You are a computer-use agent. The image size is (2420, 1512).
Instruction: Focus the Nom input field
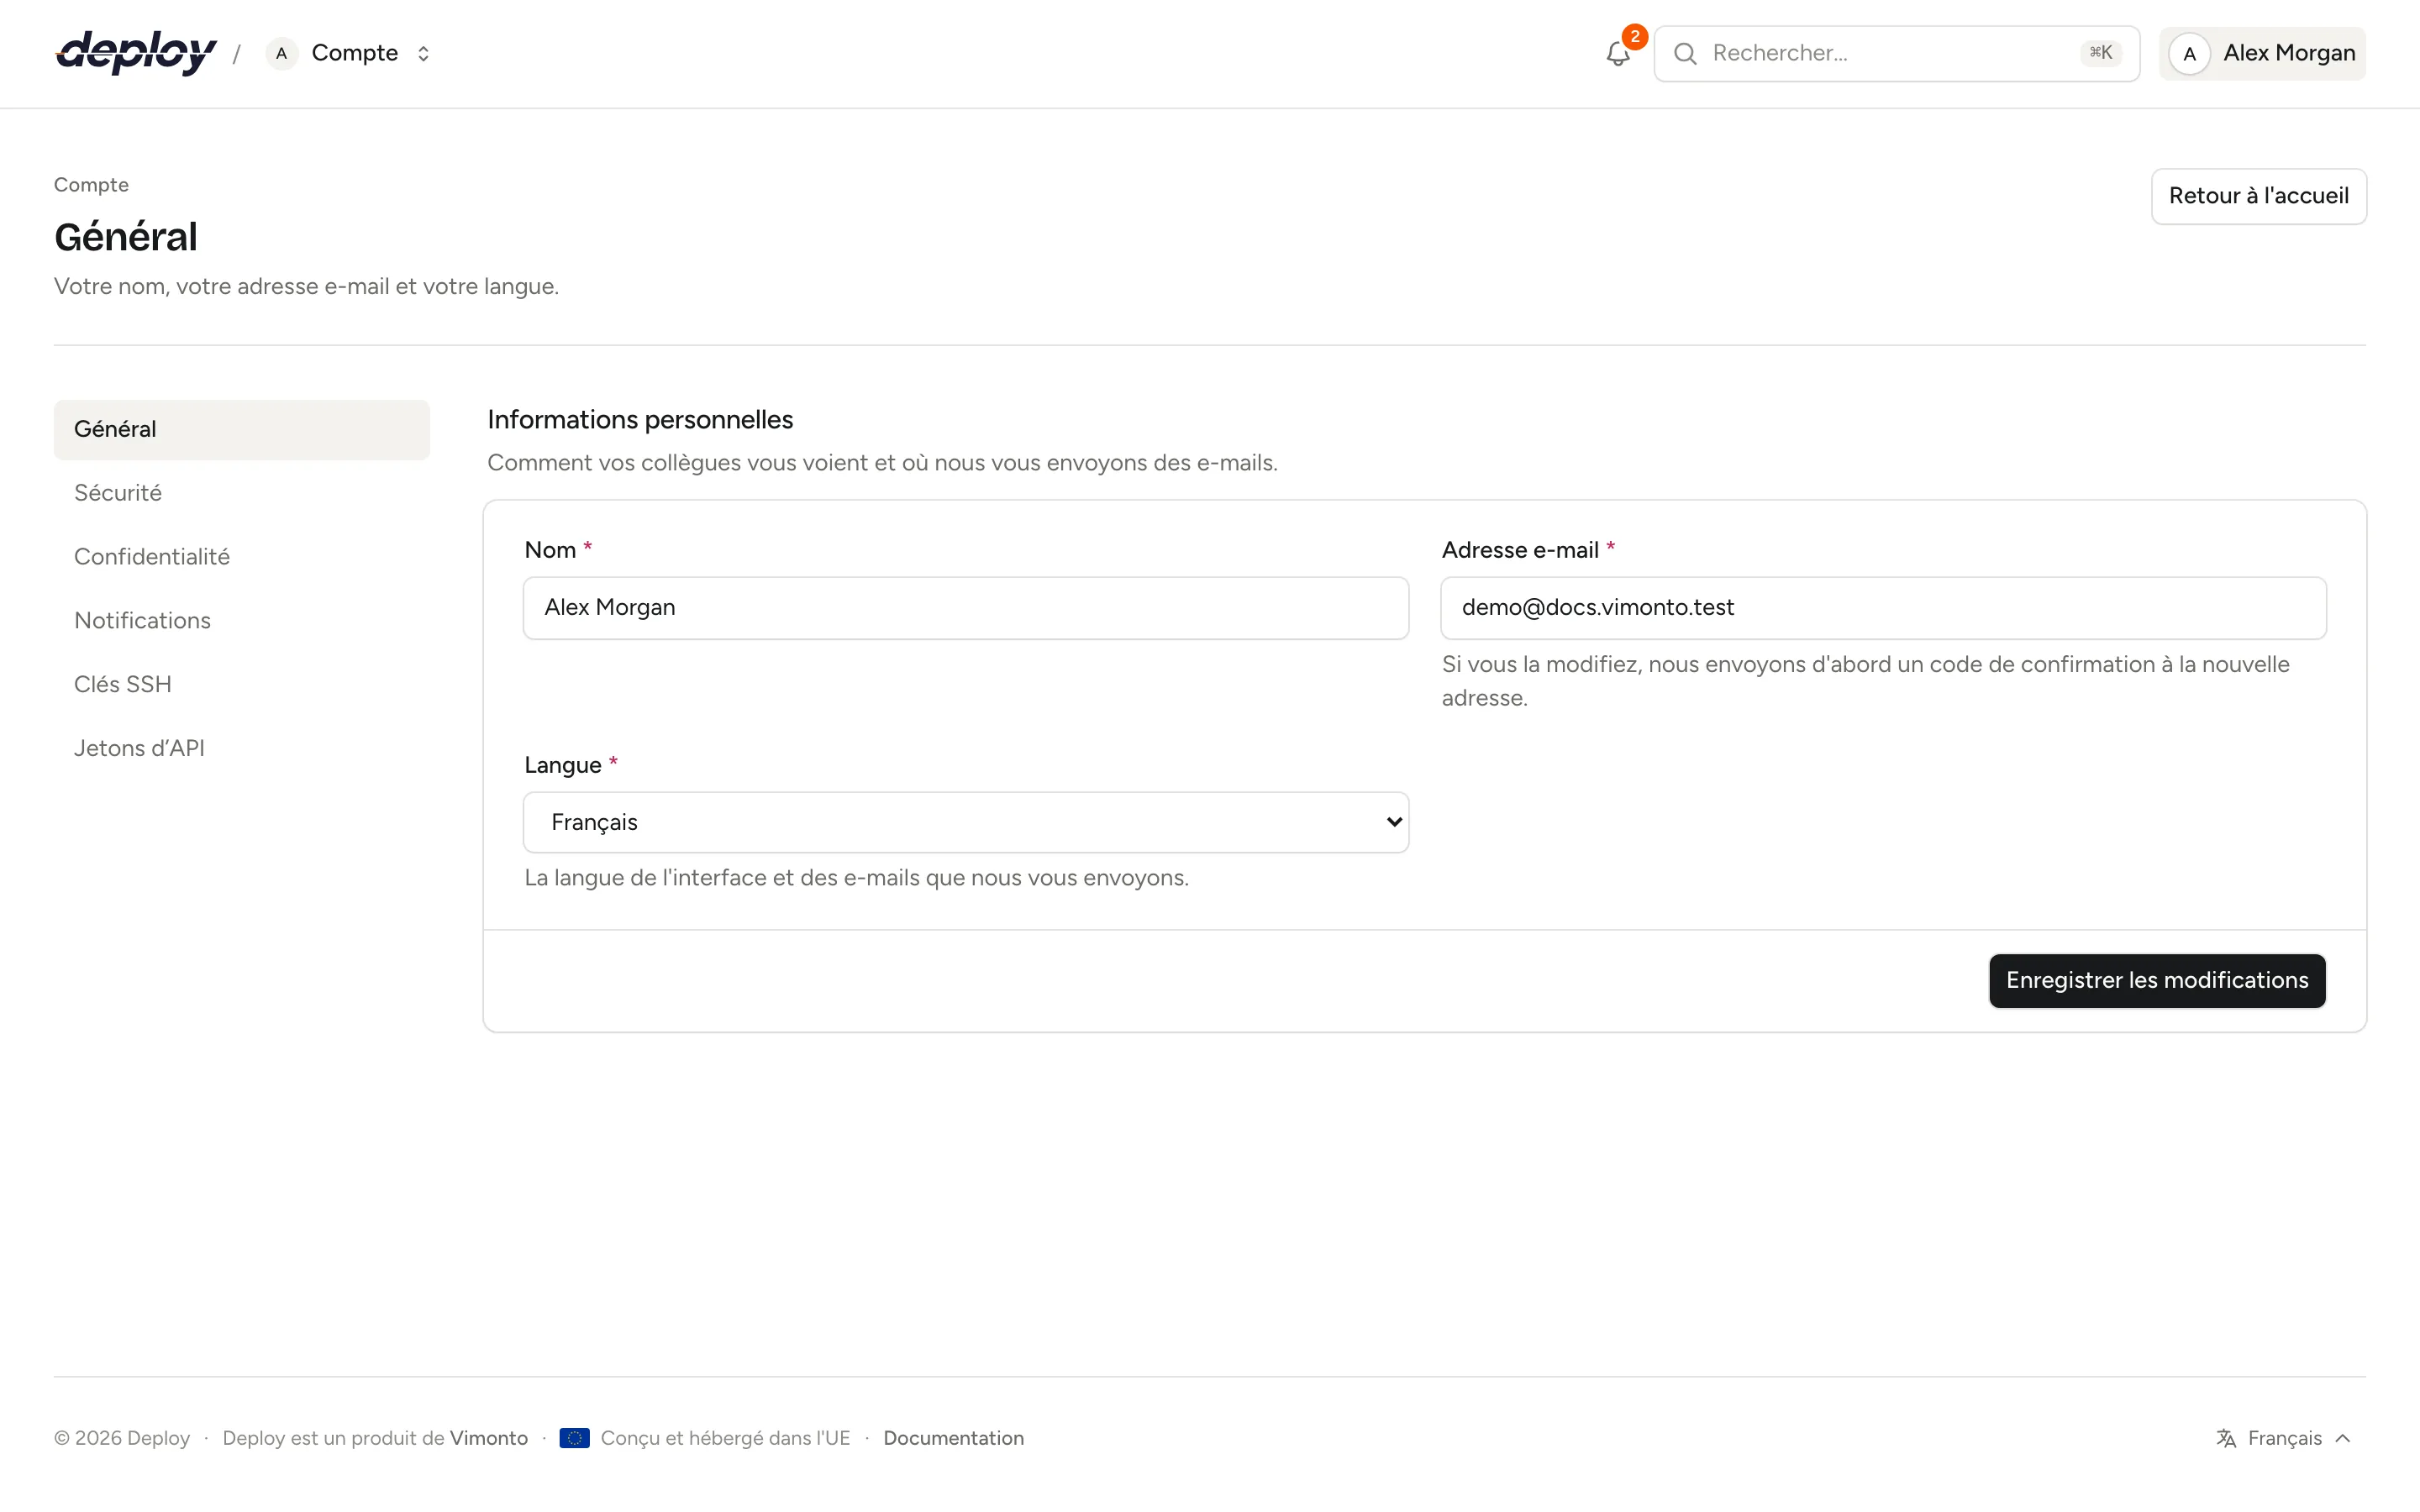pyautogui.click(x=966, y=608)
